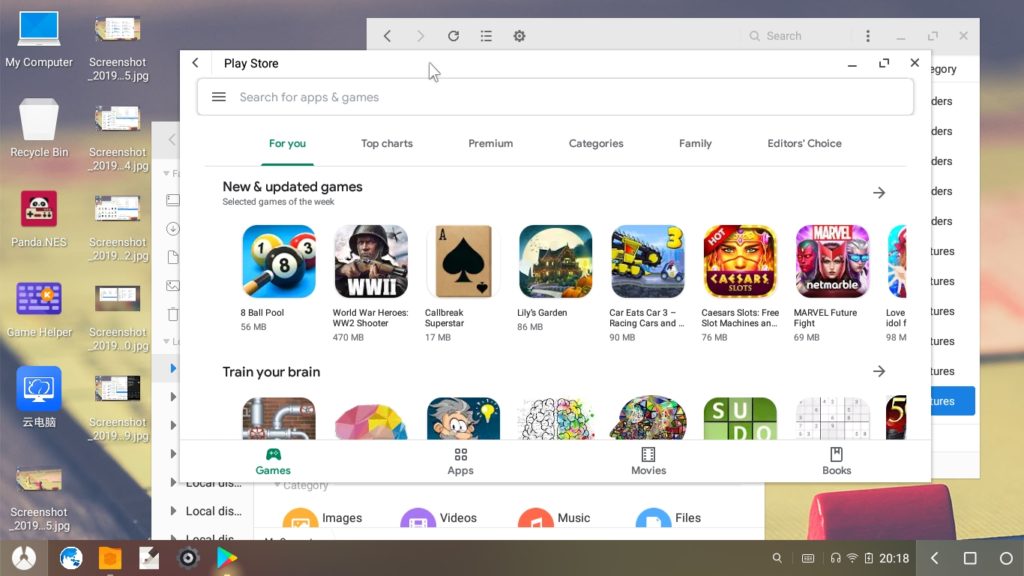Open Caesars Slots game icon
1024x576 pixels.
point(740,261)
